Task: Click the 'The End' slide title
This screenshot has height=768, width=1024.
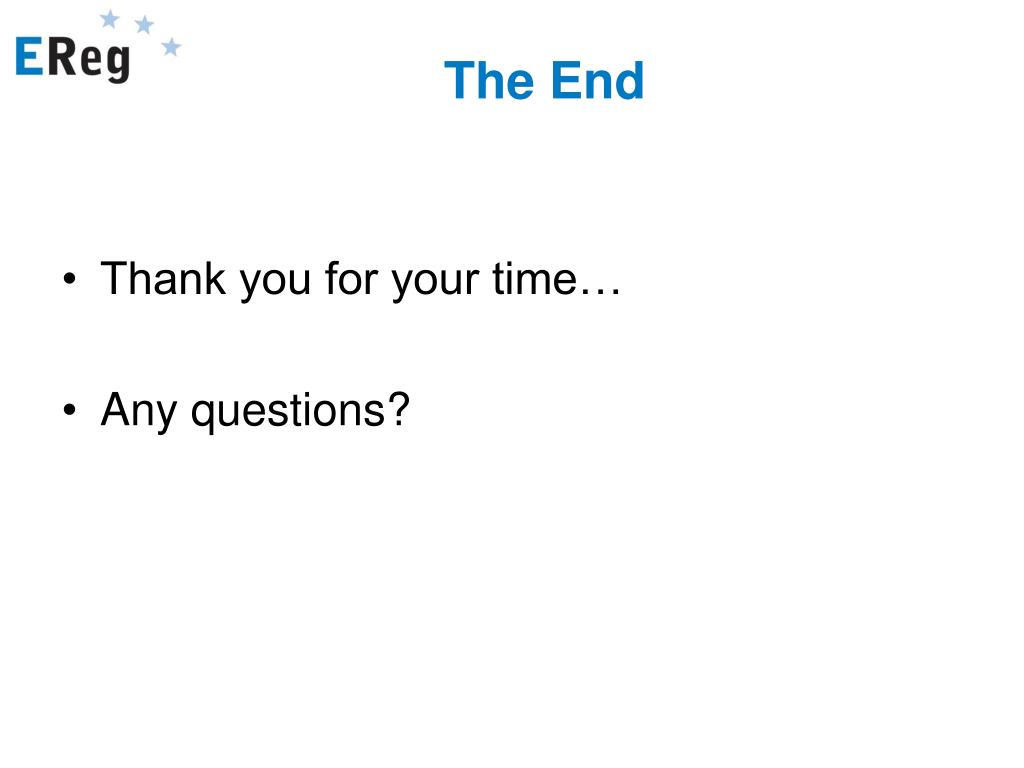Action: pyautogui.click(x=544, y=80)
